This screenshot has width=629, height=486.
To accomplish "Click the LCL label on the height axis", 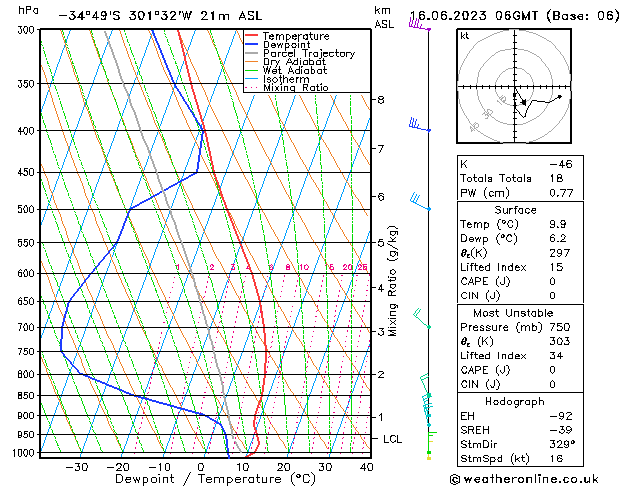I will point(393,439).
